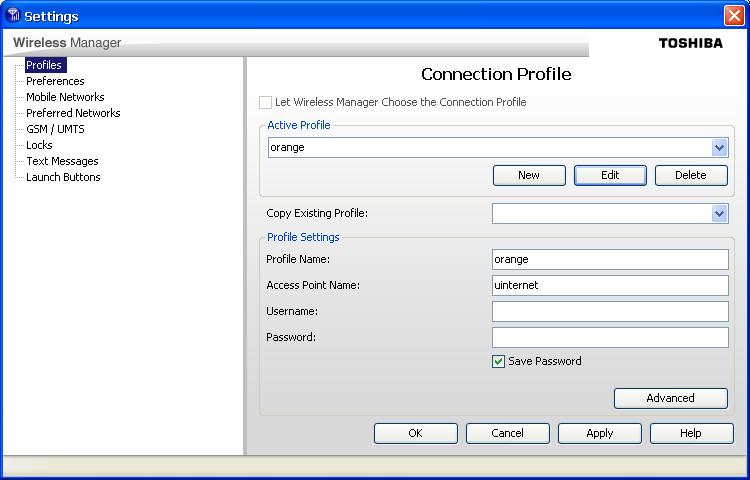This screenshot has width=750, height=480.
Task: Click the Profile Name input field
Action: pos(610,260)
